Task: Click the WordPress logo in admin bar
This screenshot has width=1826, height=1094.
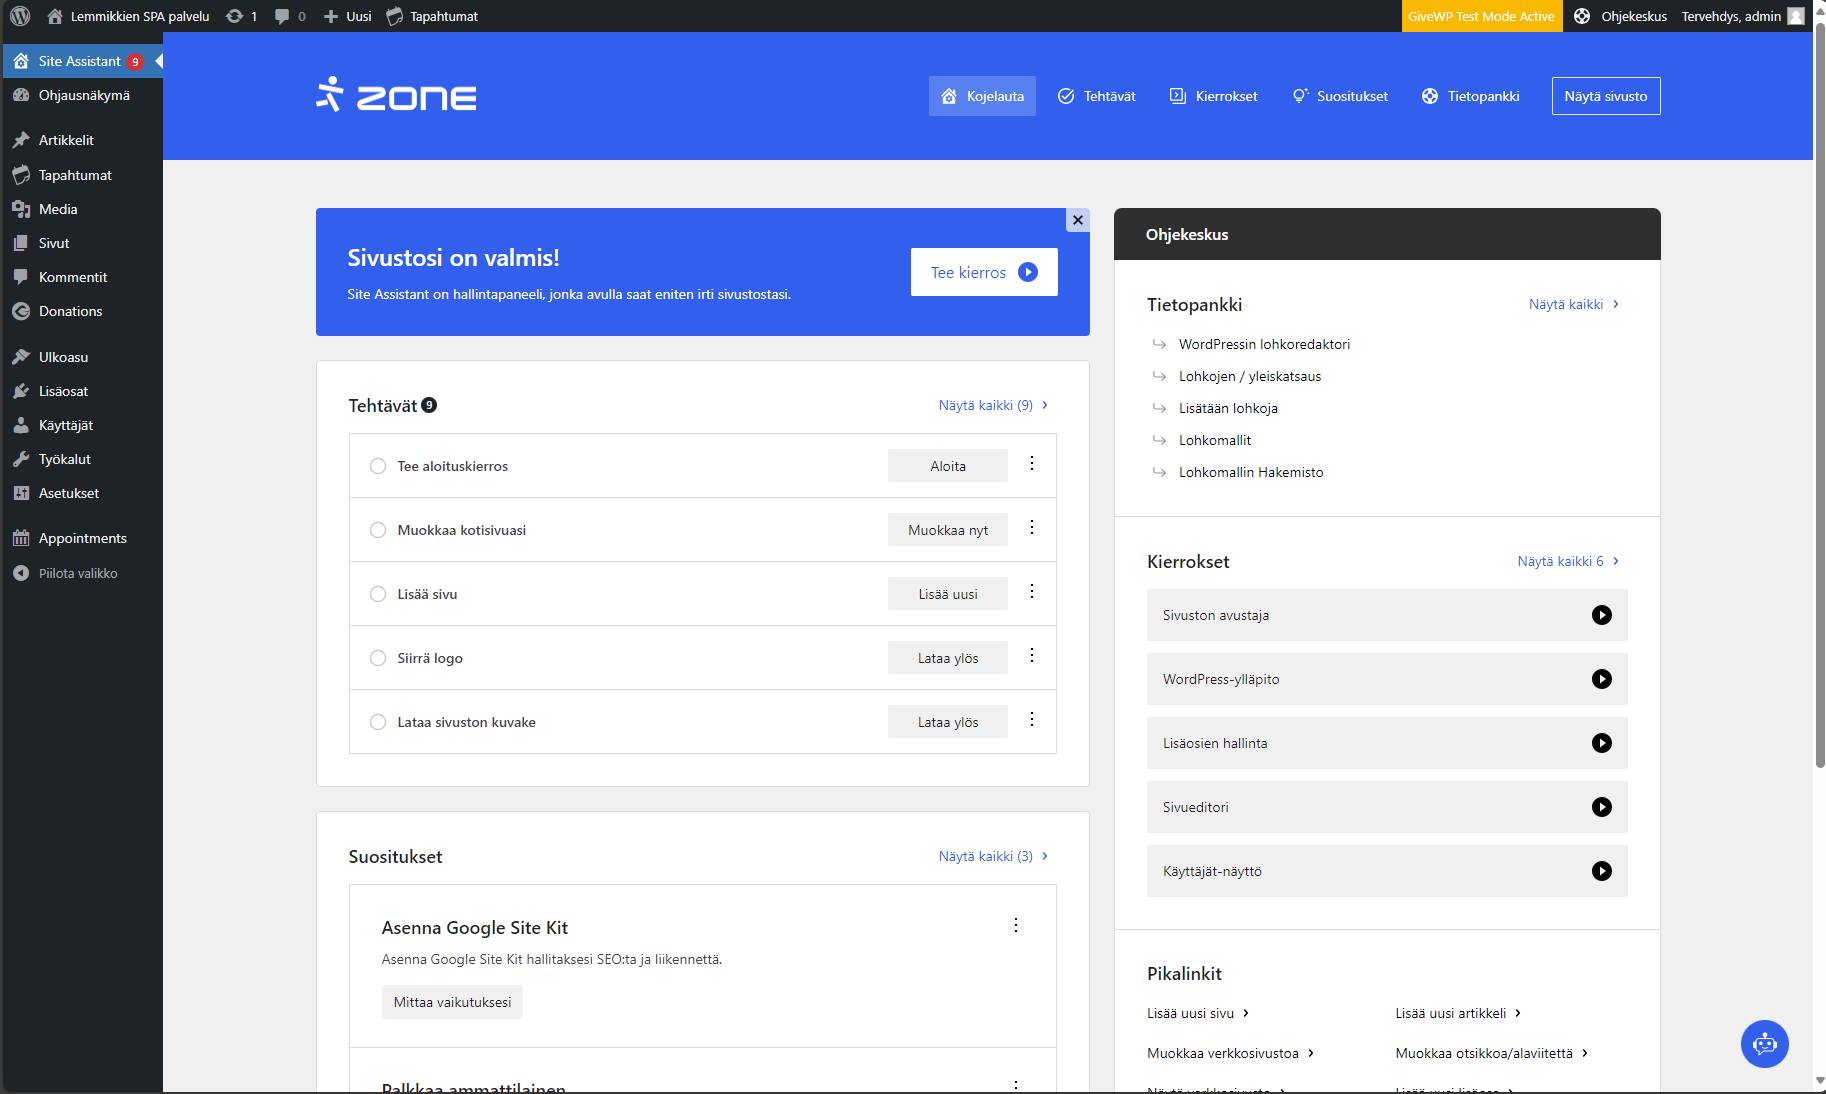Action: tap(20, 16)
